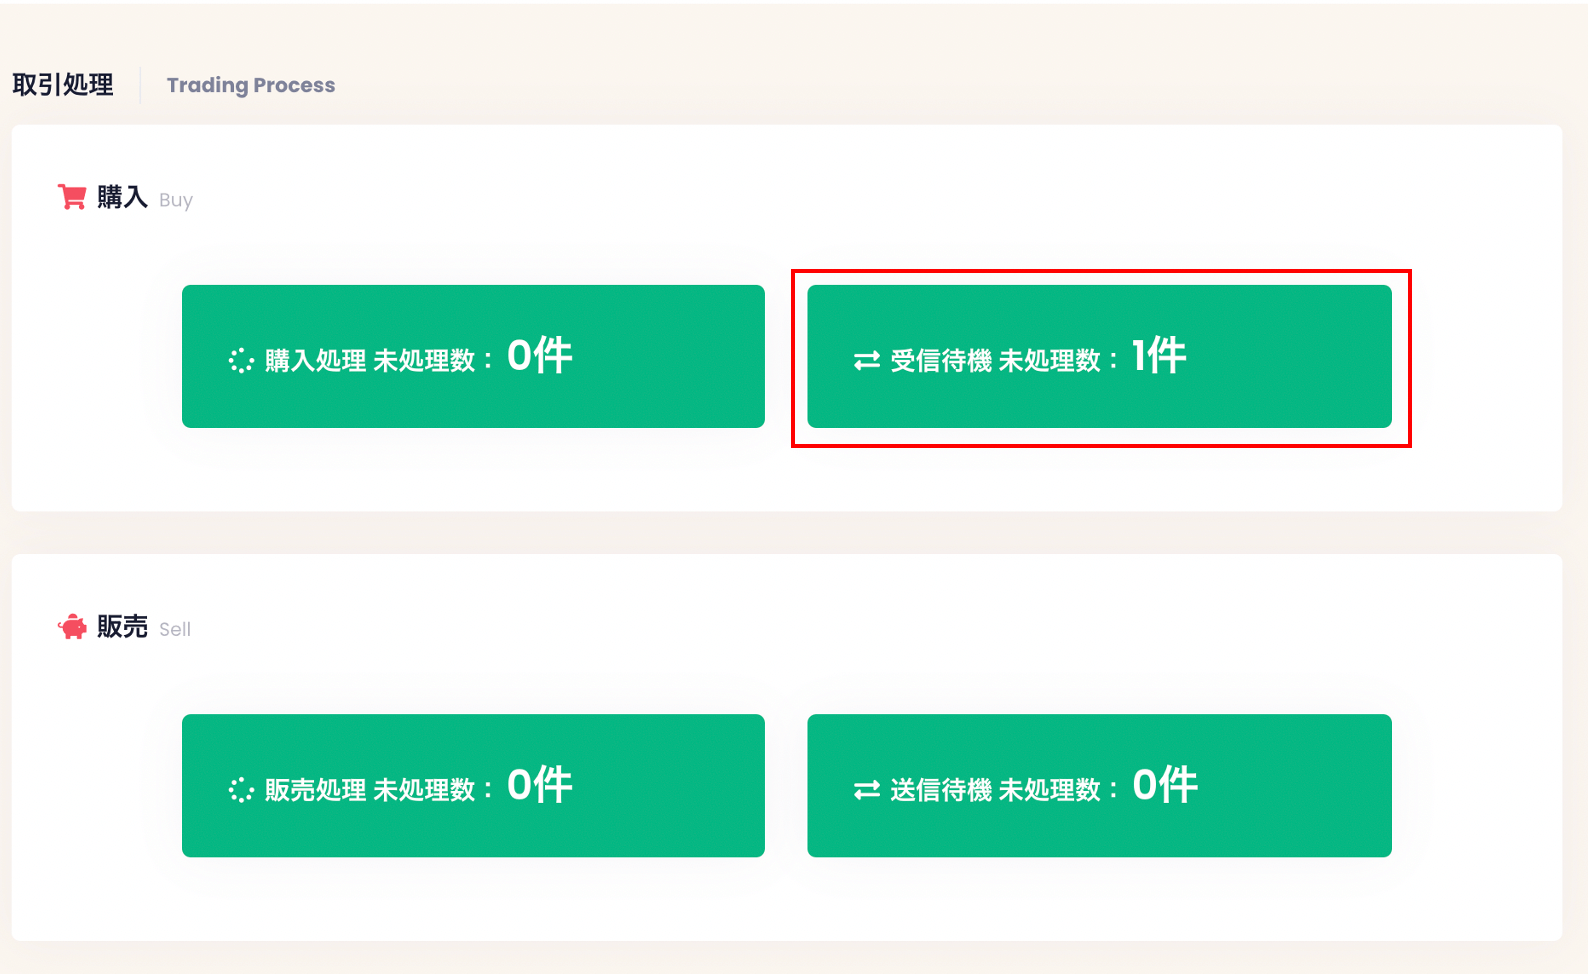Click the 購入 section heading
The height and width of the screenshot is (974, 1588).
(122, 197)
